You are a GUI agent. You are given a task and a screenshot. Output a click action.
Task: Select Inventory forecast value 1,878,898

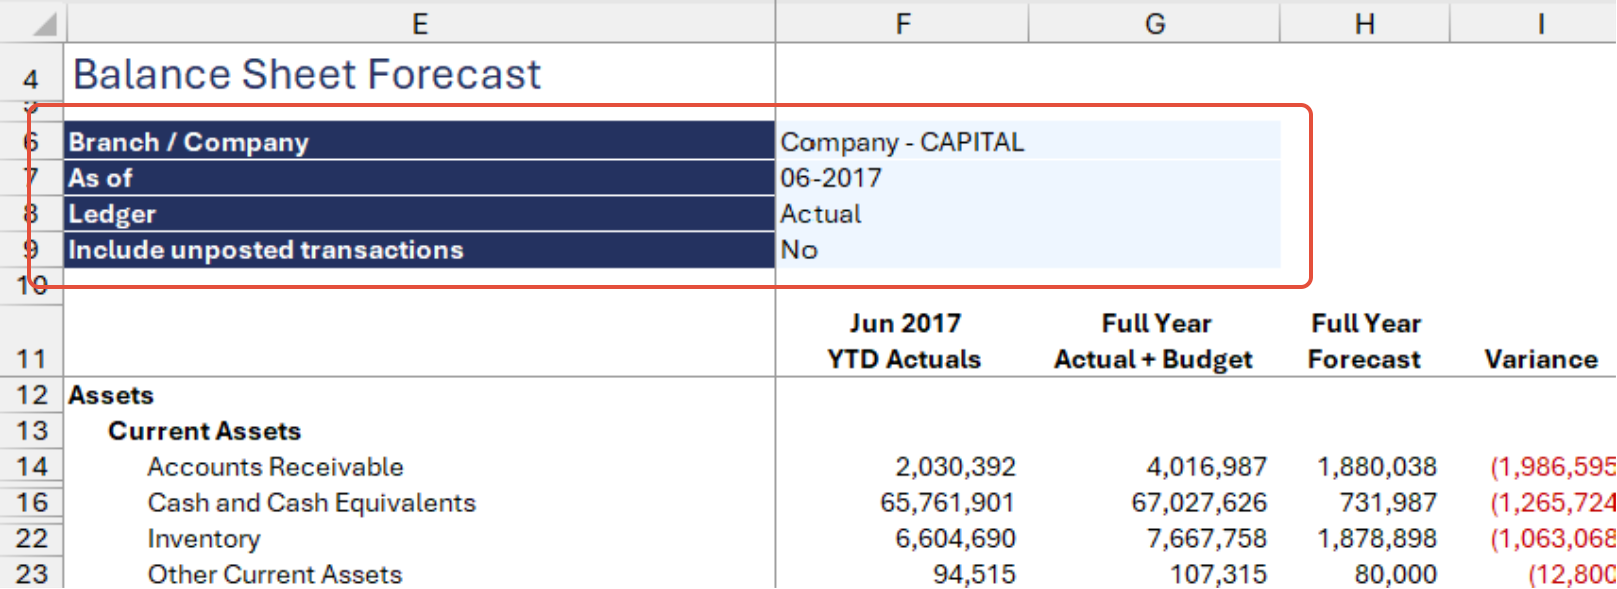1377,539
